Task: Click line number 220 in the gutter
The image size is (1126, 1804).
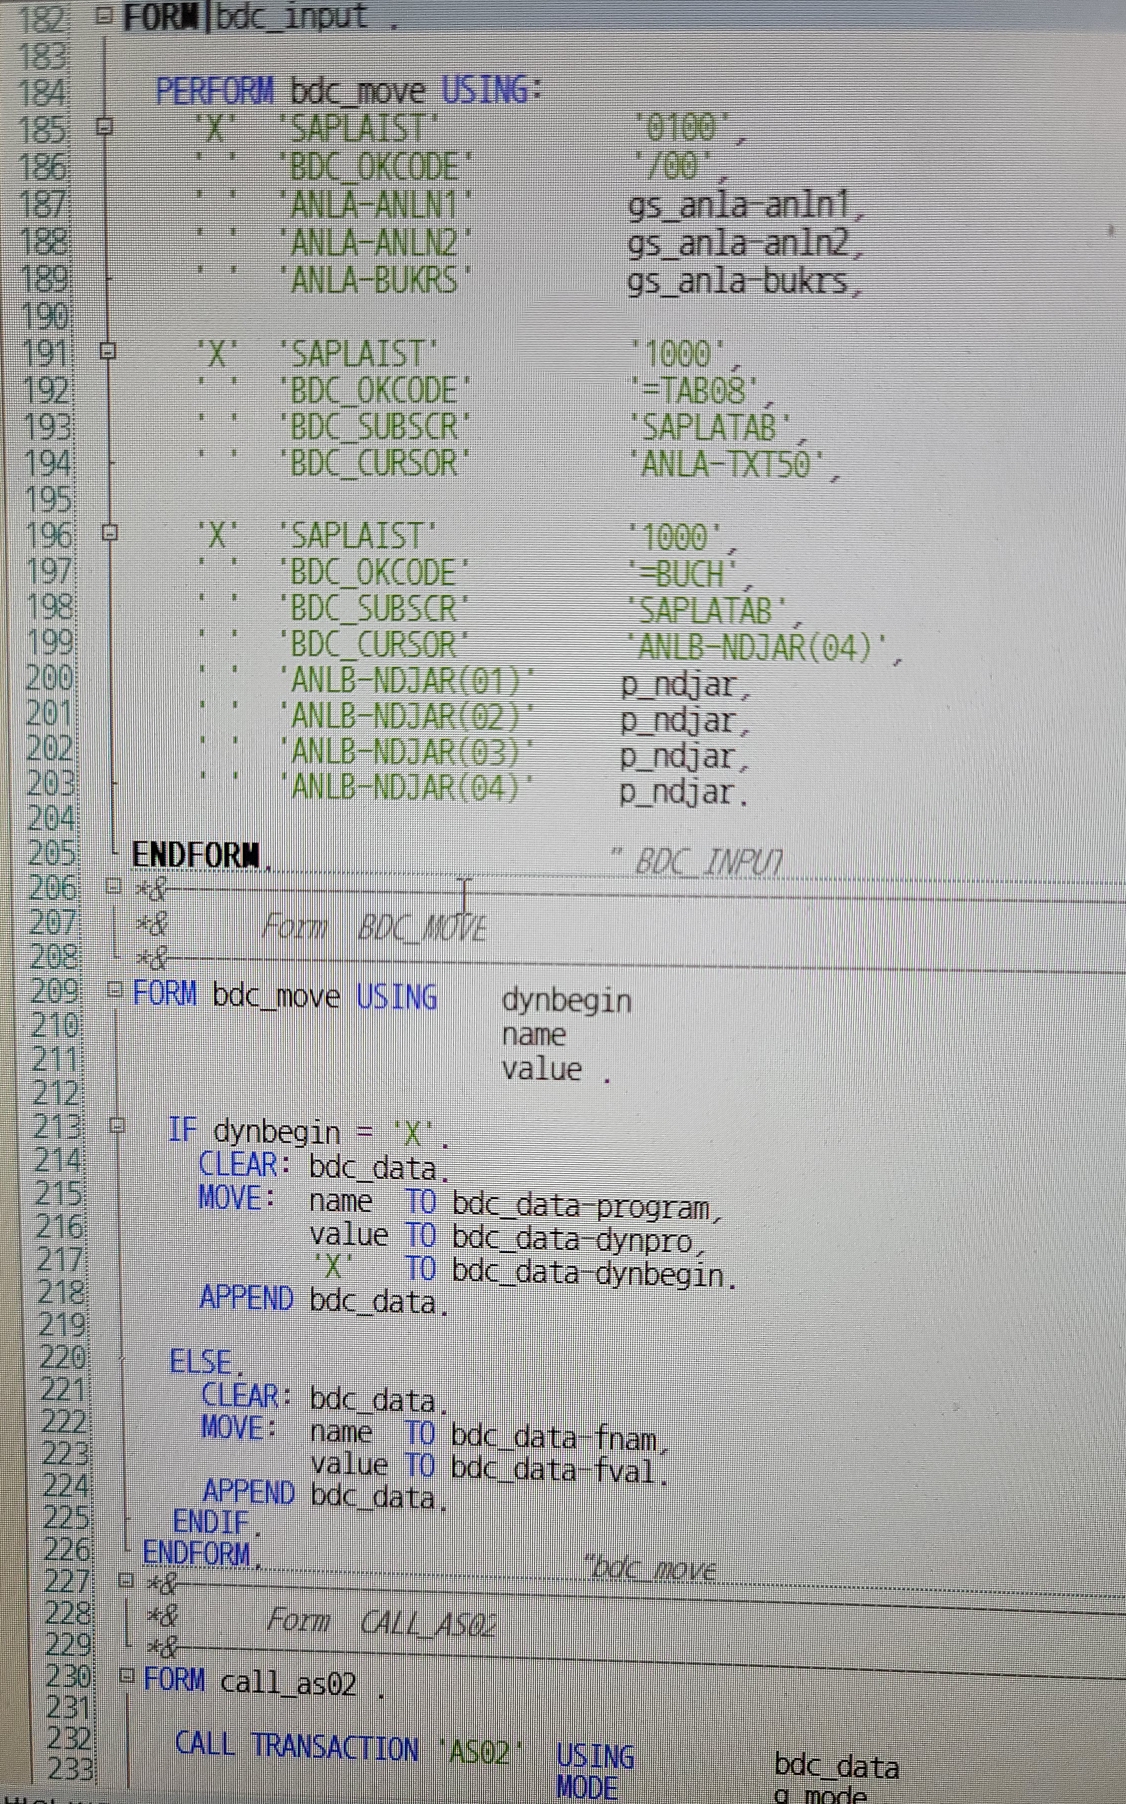Action: [62, 1357]
